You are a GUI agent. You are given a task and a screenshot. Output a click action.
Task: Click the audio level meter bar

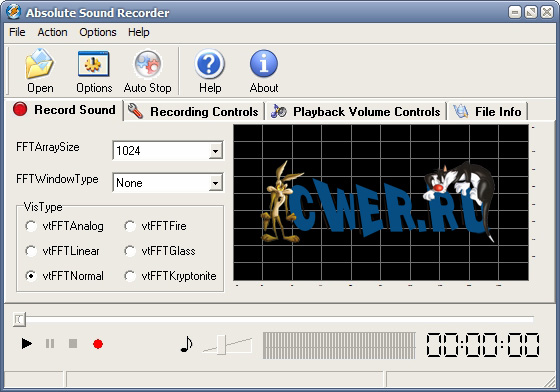click(x=339, y=345)
